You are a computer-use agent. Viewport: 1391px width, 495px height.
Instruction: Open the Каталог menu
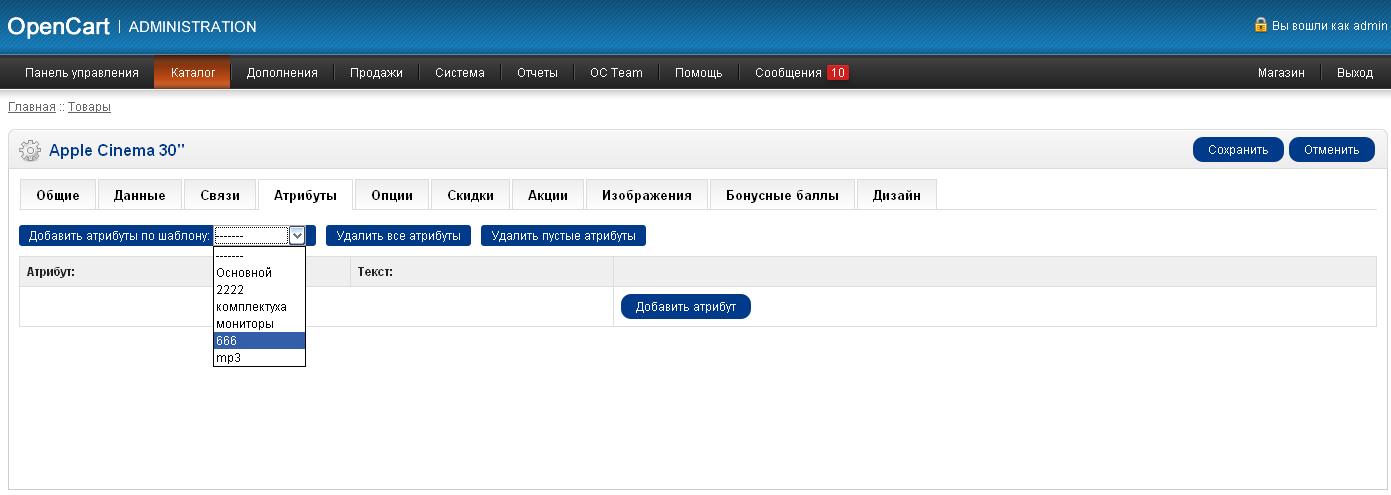point(193,73)
